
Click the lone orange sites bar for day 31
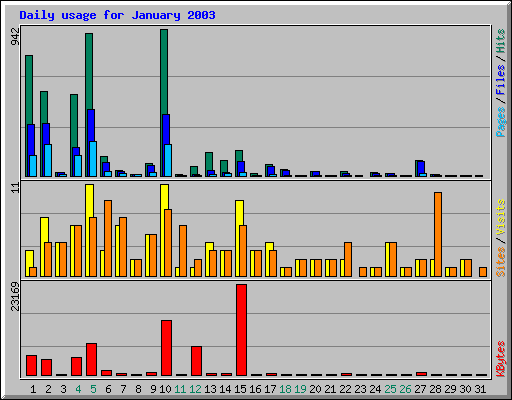[x=483, y=272]
